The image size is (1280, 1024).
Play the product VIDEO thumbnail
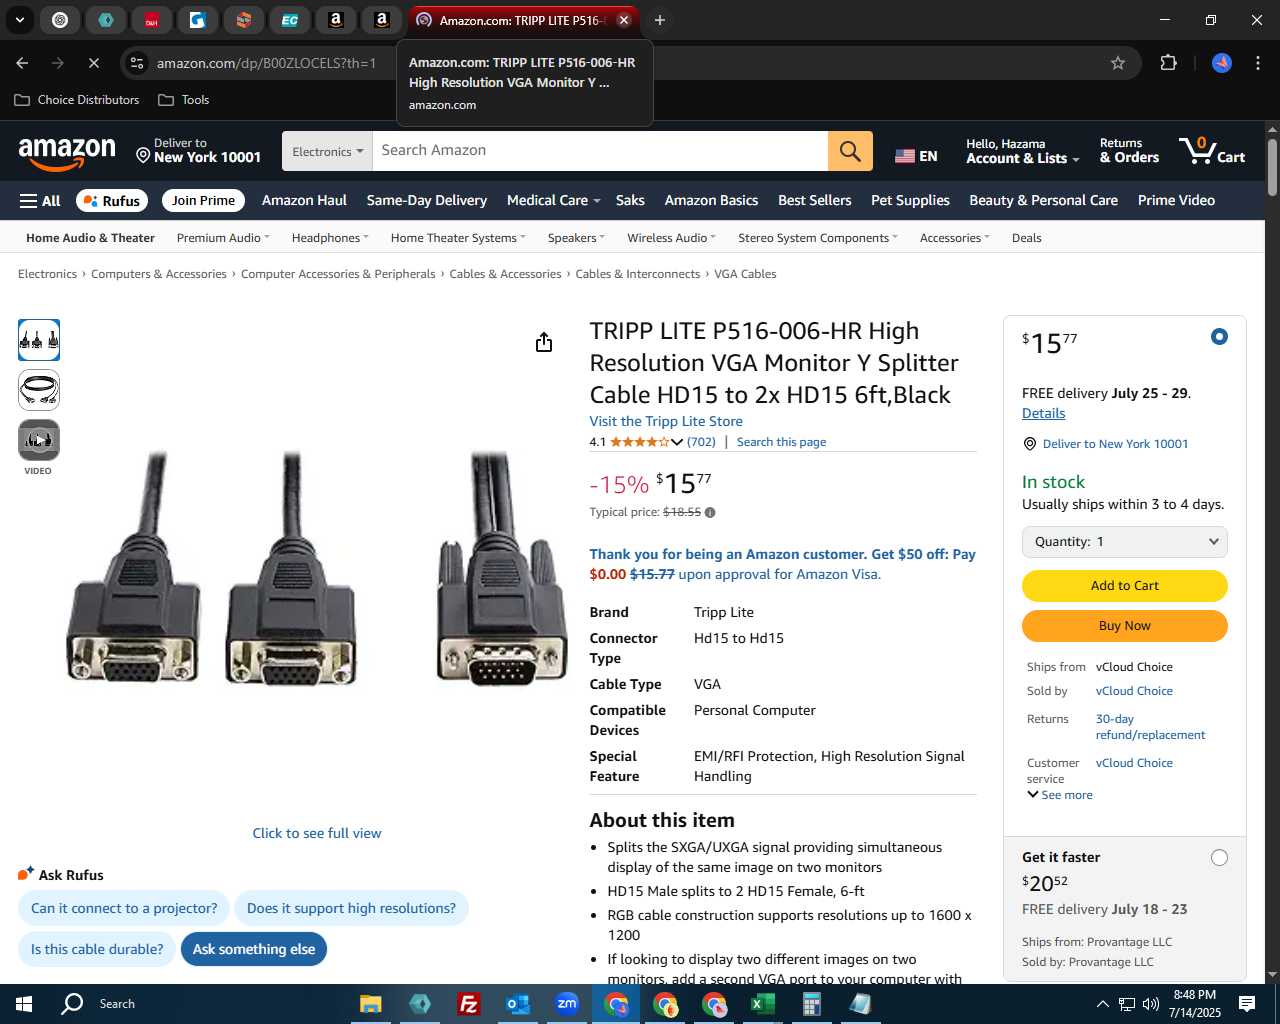click(x=39, y=440)
